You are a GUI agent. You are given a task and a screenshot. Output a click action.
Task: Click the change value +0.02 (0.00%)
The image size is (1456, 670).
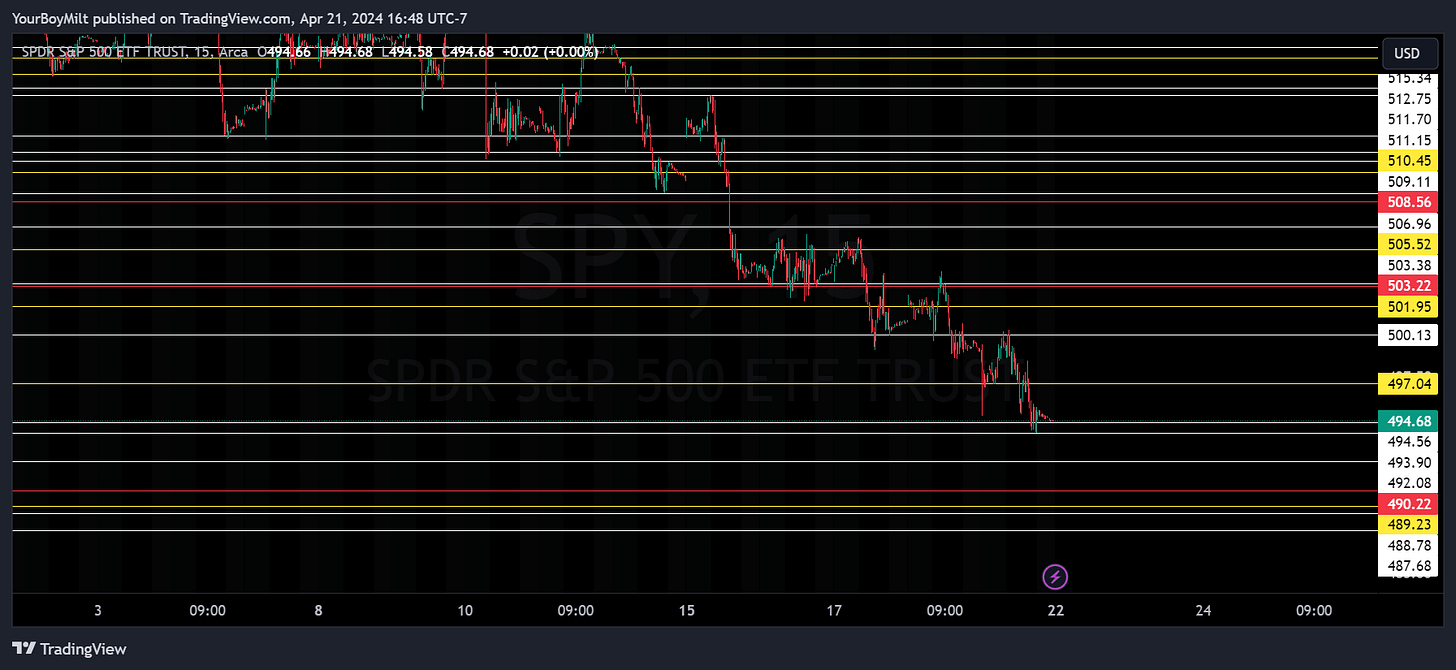click(x=550, y=51)
